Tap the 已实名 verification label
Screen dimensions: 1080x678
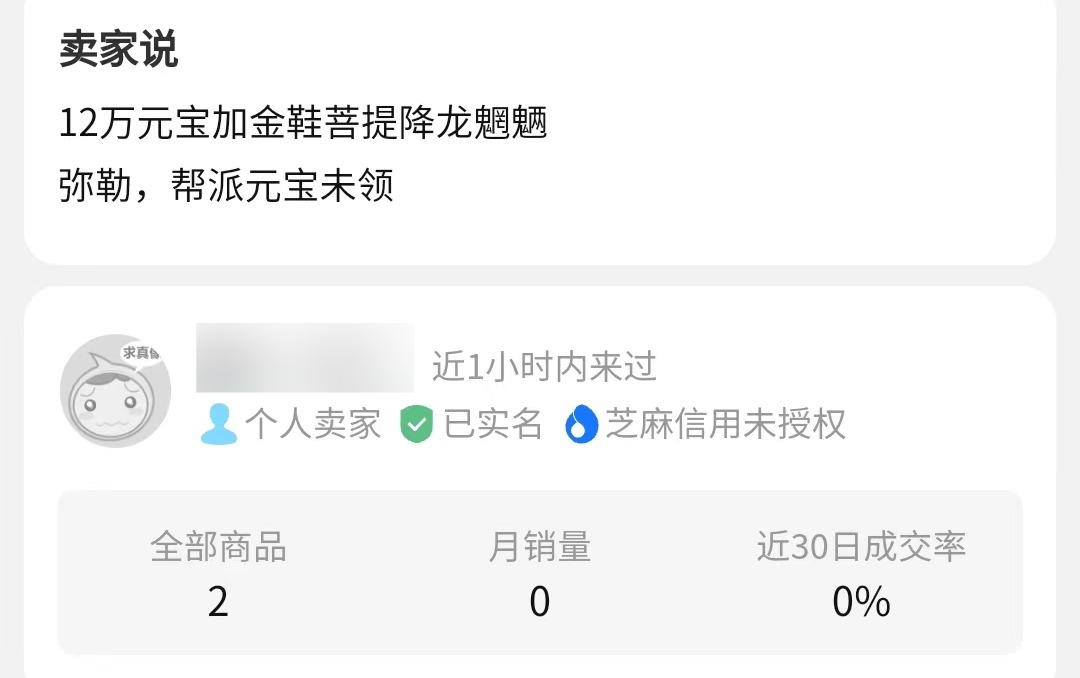[x=493, y=424]
